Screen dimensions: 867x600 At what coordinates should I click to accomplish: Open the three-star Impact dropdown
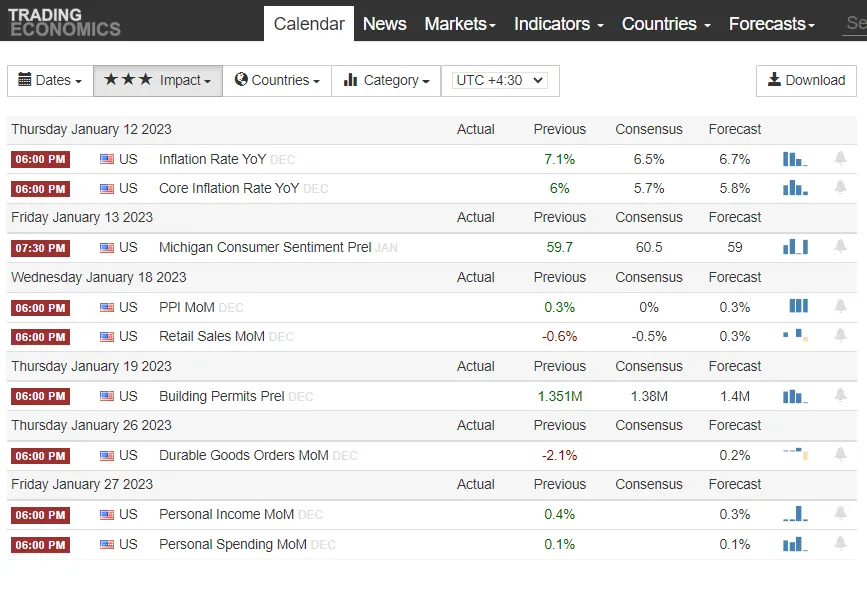pyautogui.click(x=158, y=81)
